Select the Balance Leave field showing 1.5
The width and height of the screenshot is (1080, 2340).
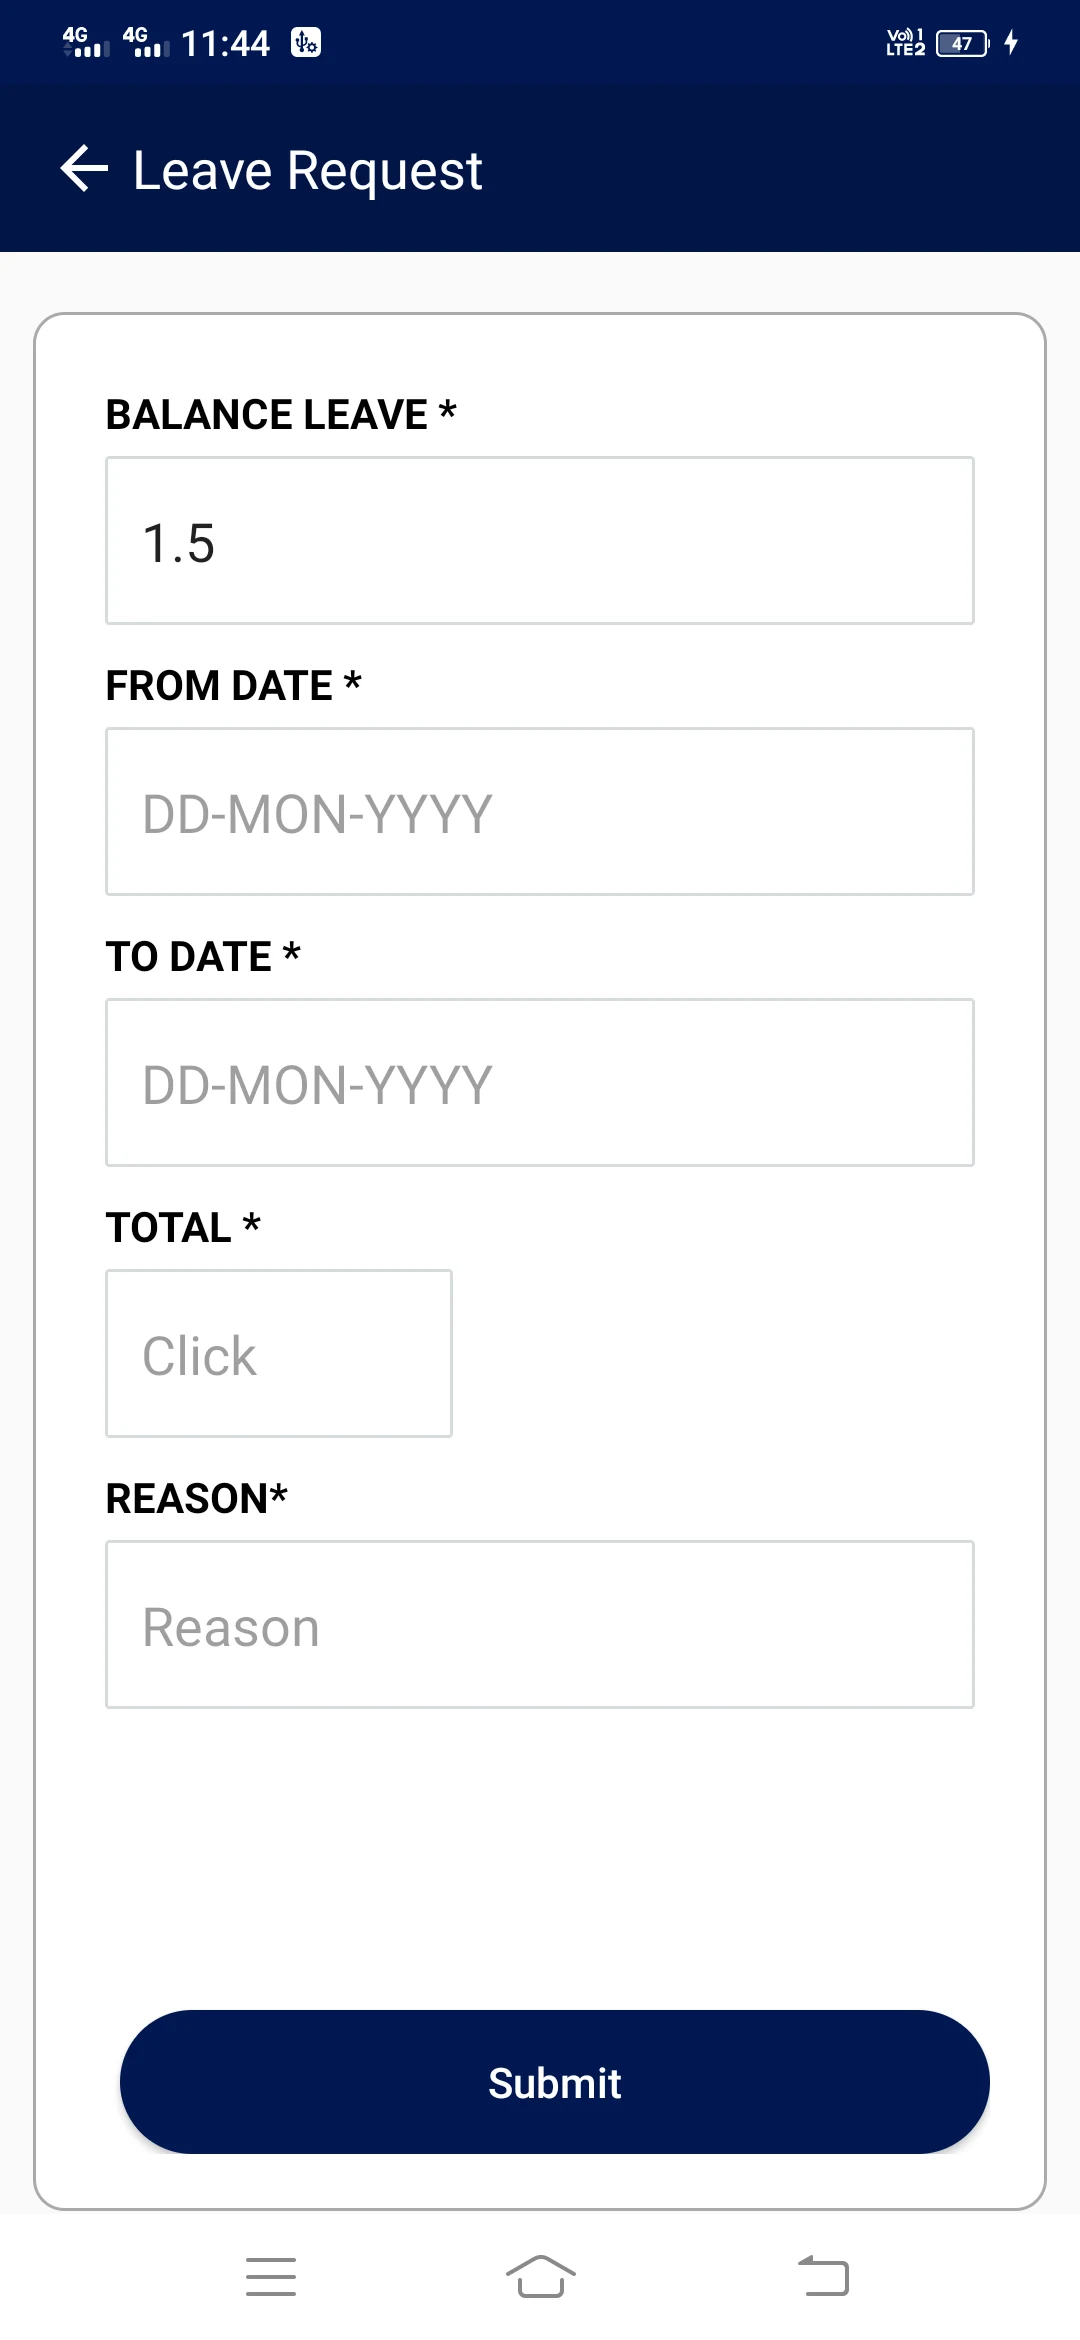pos(540,541)
